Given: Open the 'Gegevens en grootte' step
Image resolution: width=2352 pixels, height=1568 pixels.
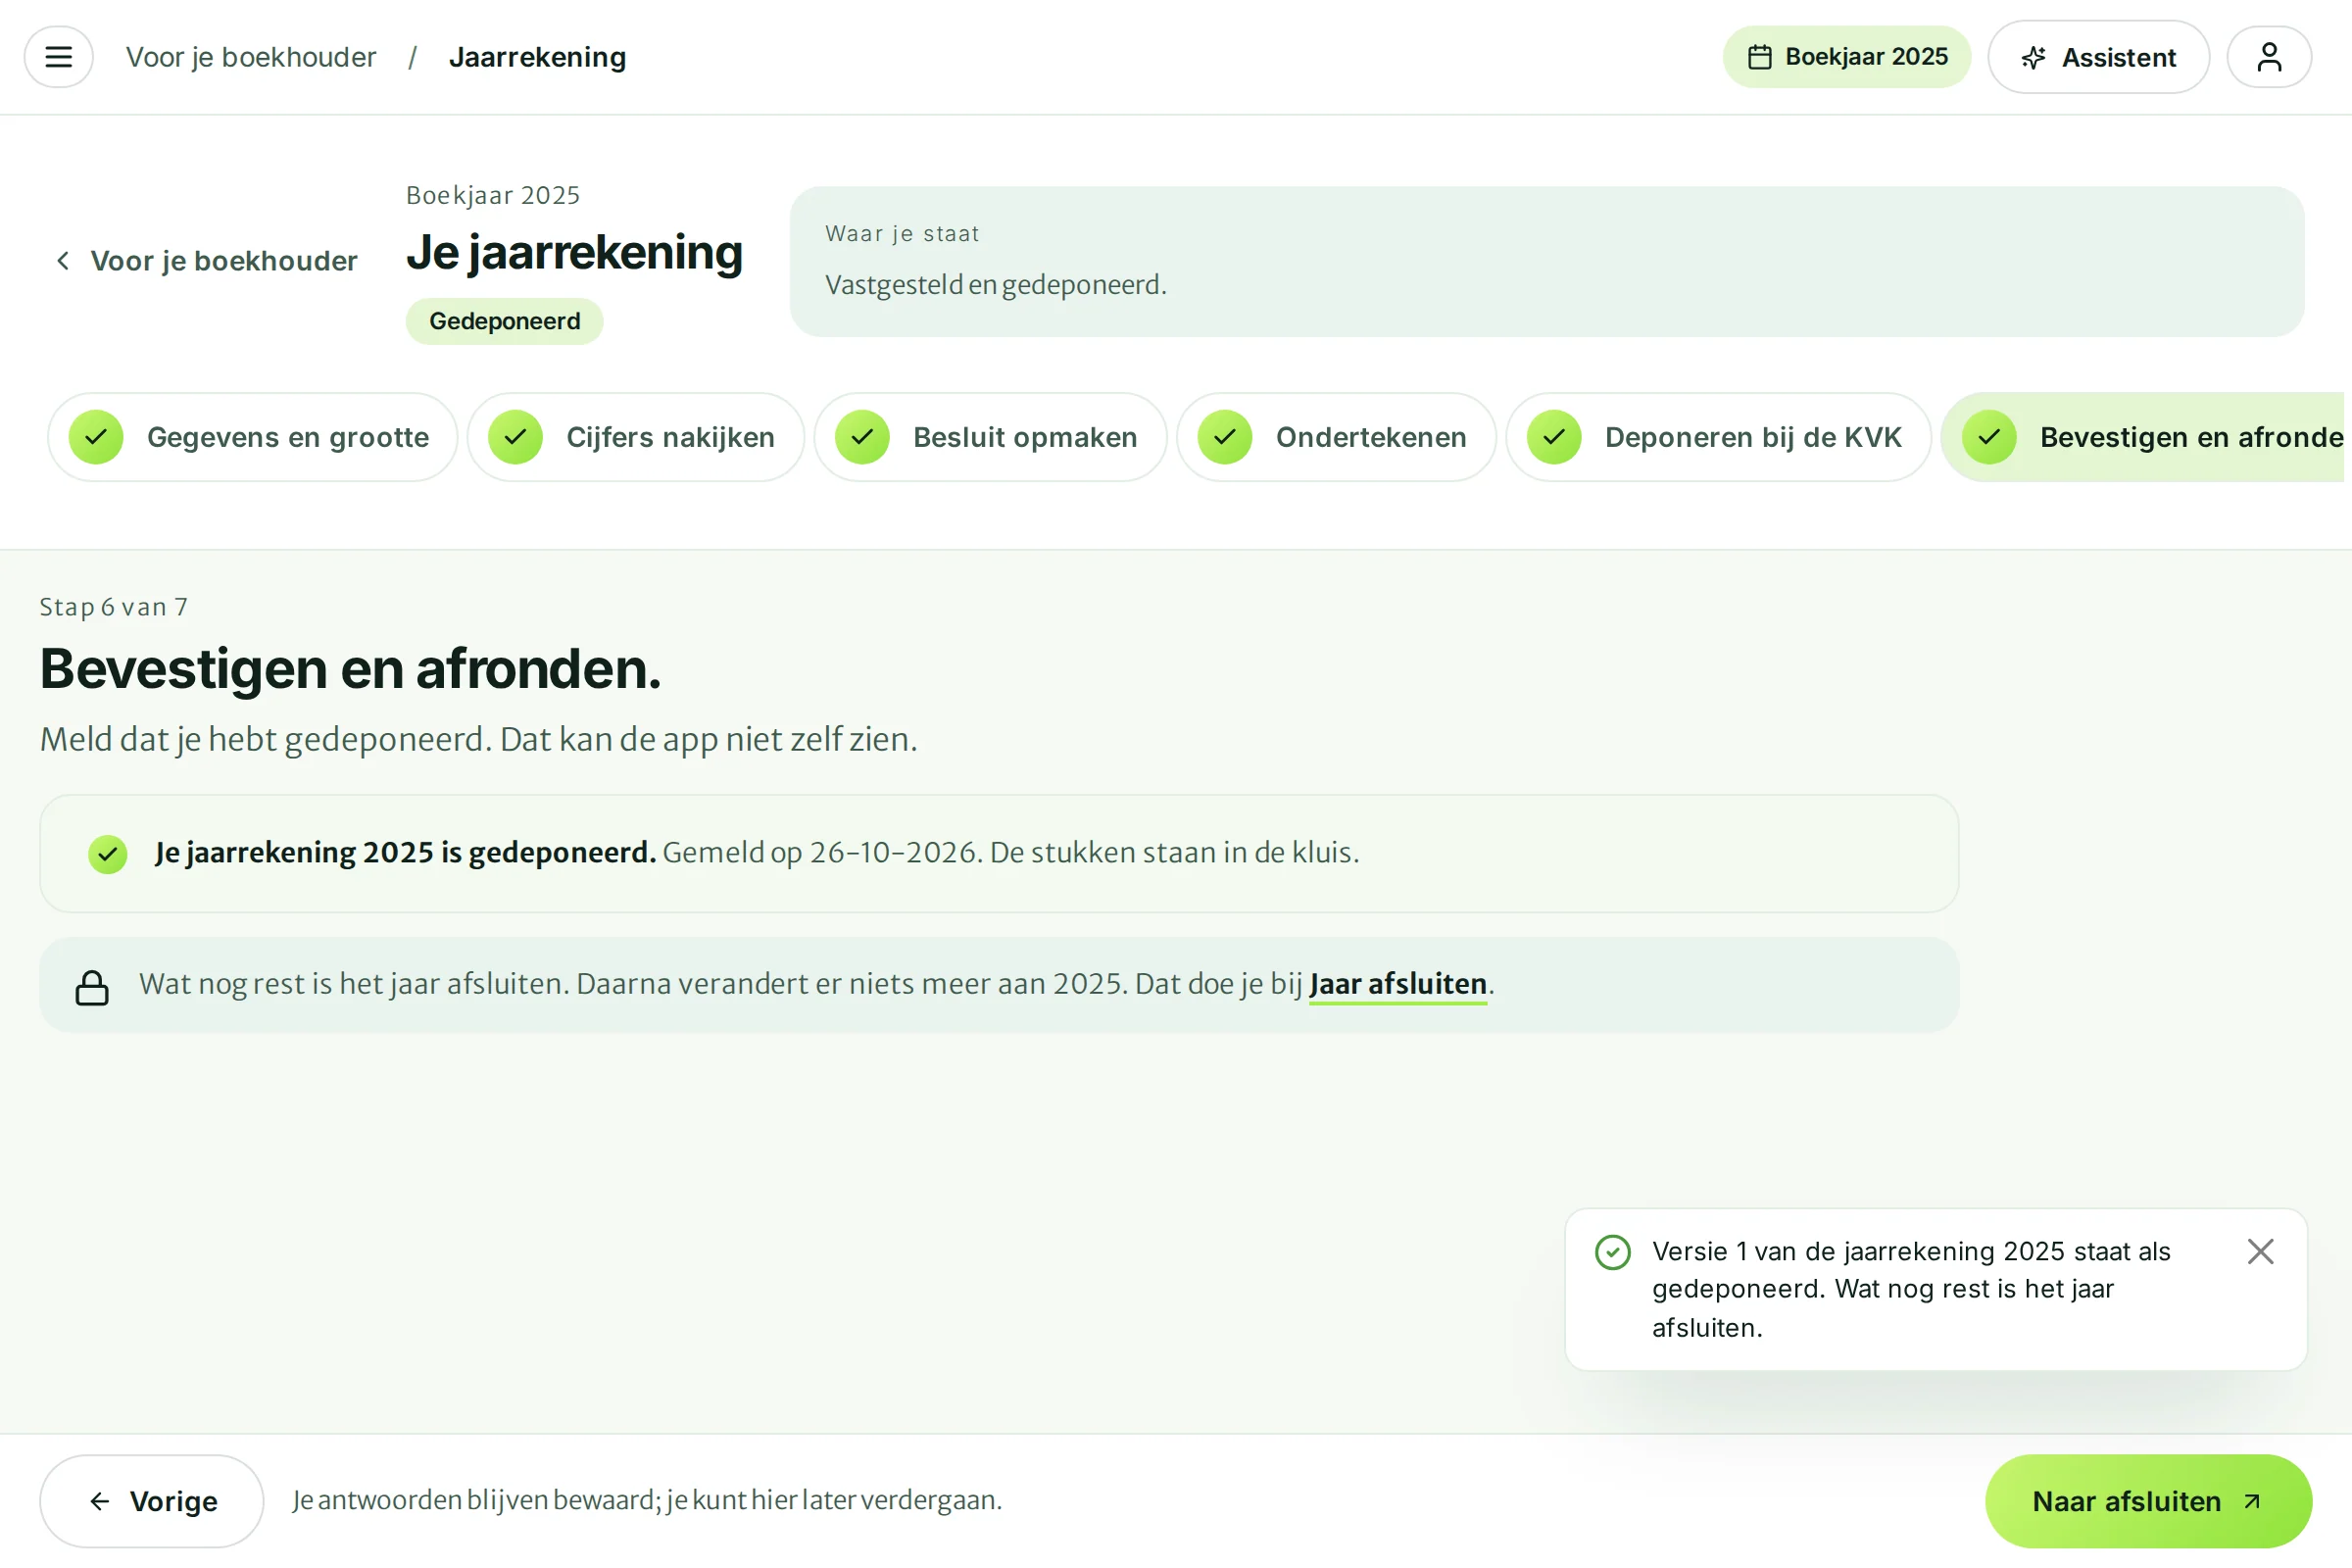Looking at the screenshot, I should coord(252,437).
